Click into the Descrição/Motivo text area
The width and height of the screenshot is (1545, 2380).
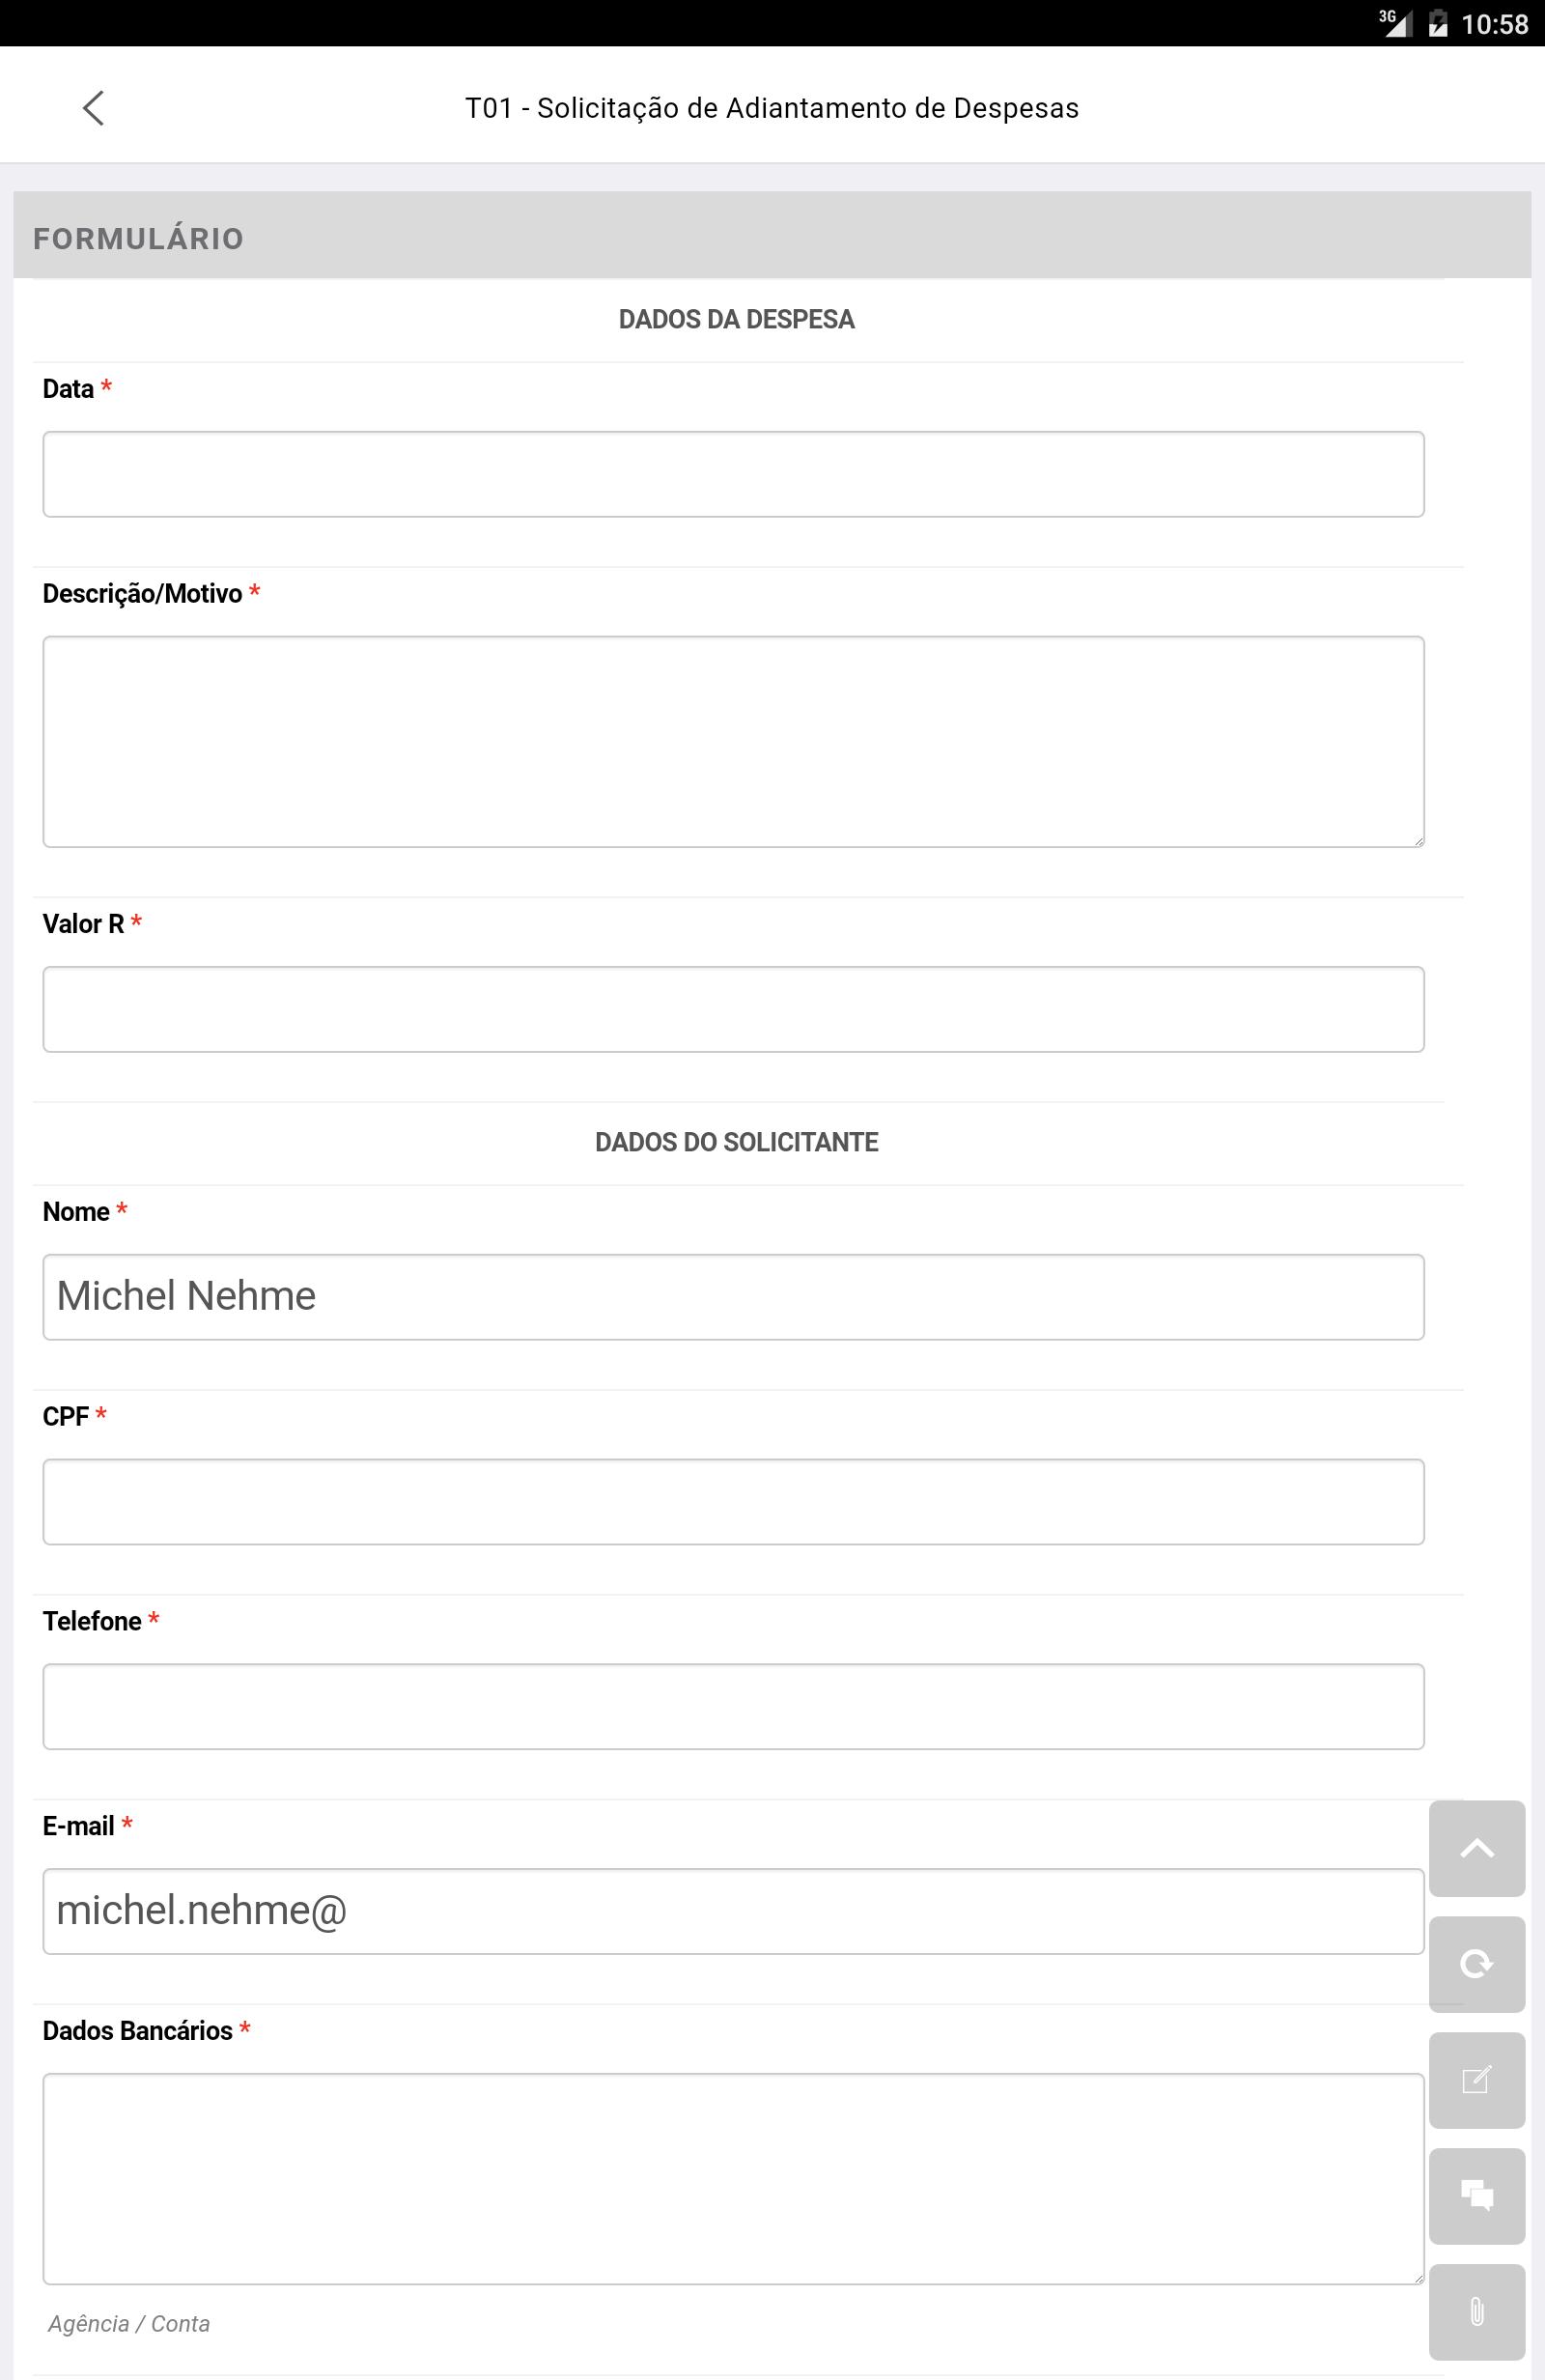click(x=733, y=741)
